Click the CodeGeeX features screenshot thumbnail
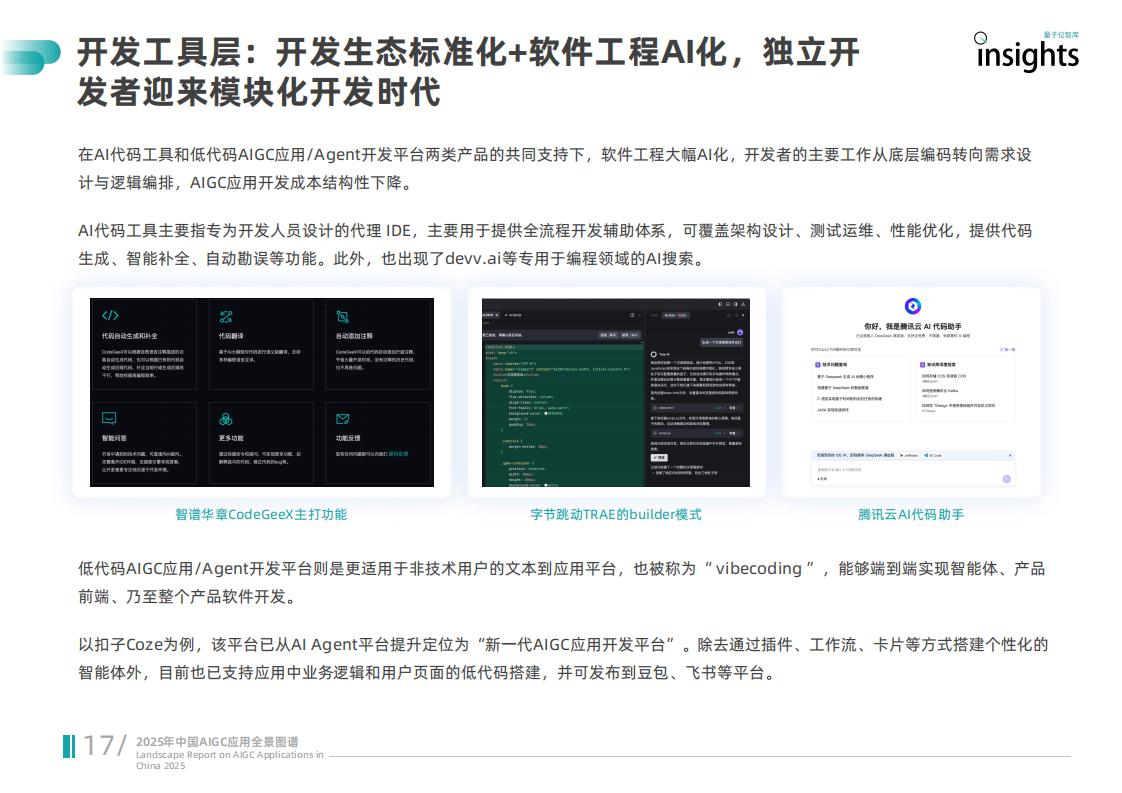 (x=262, y=392)
